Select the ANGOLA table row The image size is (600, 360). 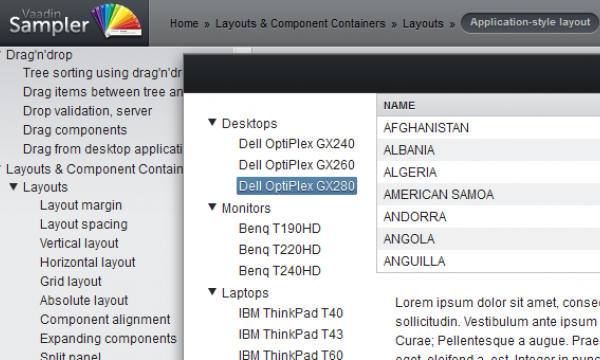pyautogui.click(x=488, y=239)
